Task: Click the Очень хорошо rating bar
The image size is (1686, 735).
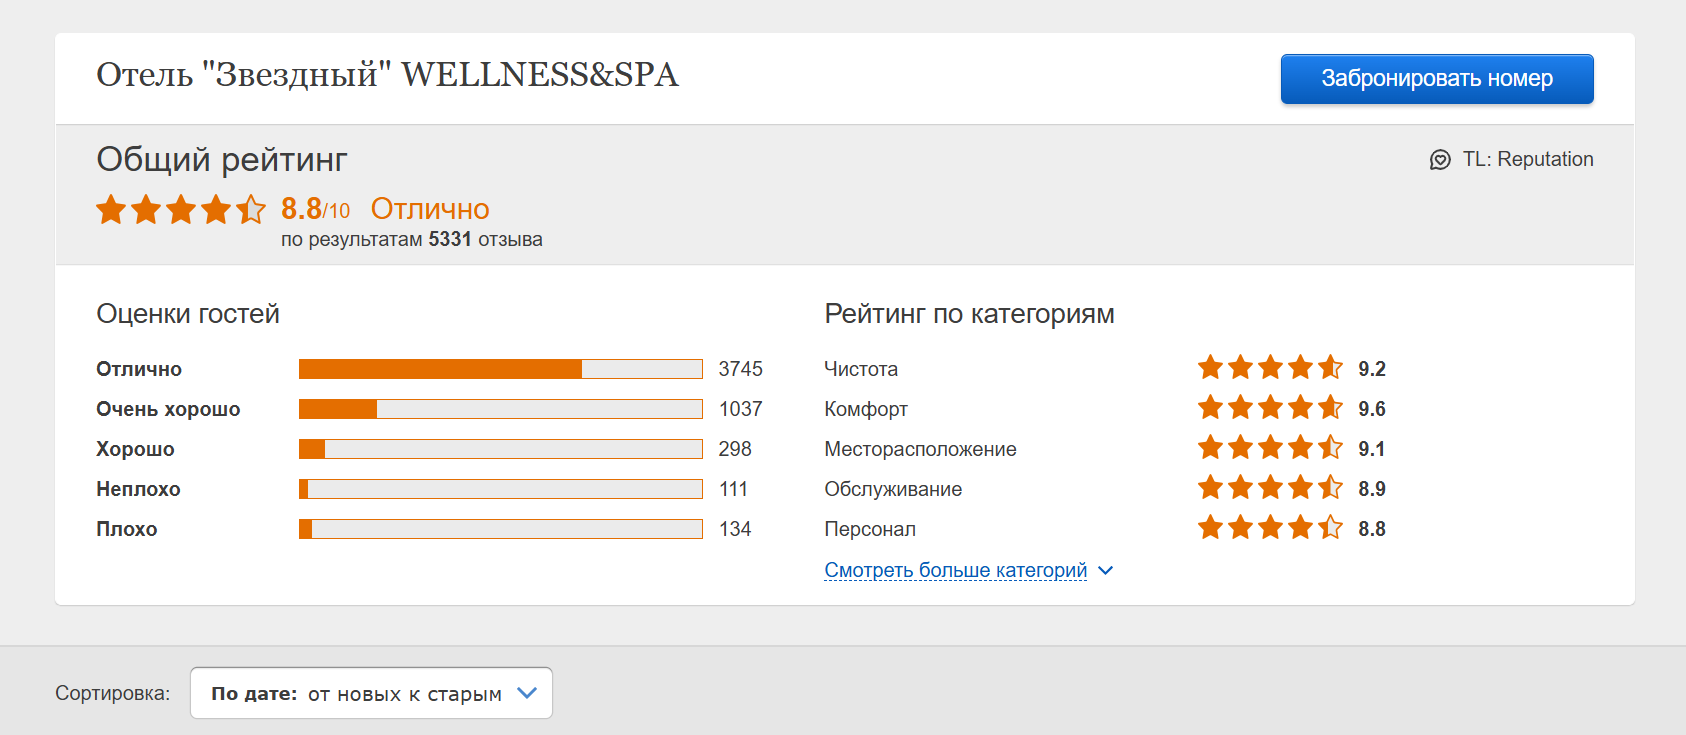Action: [500, 409]
